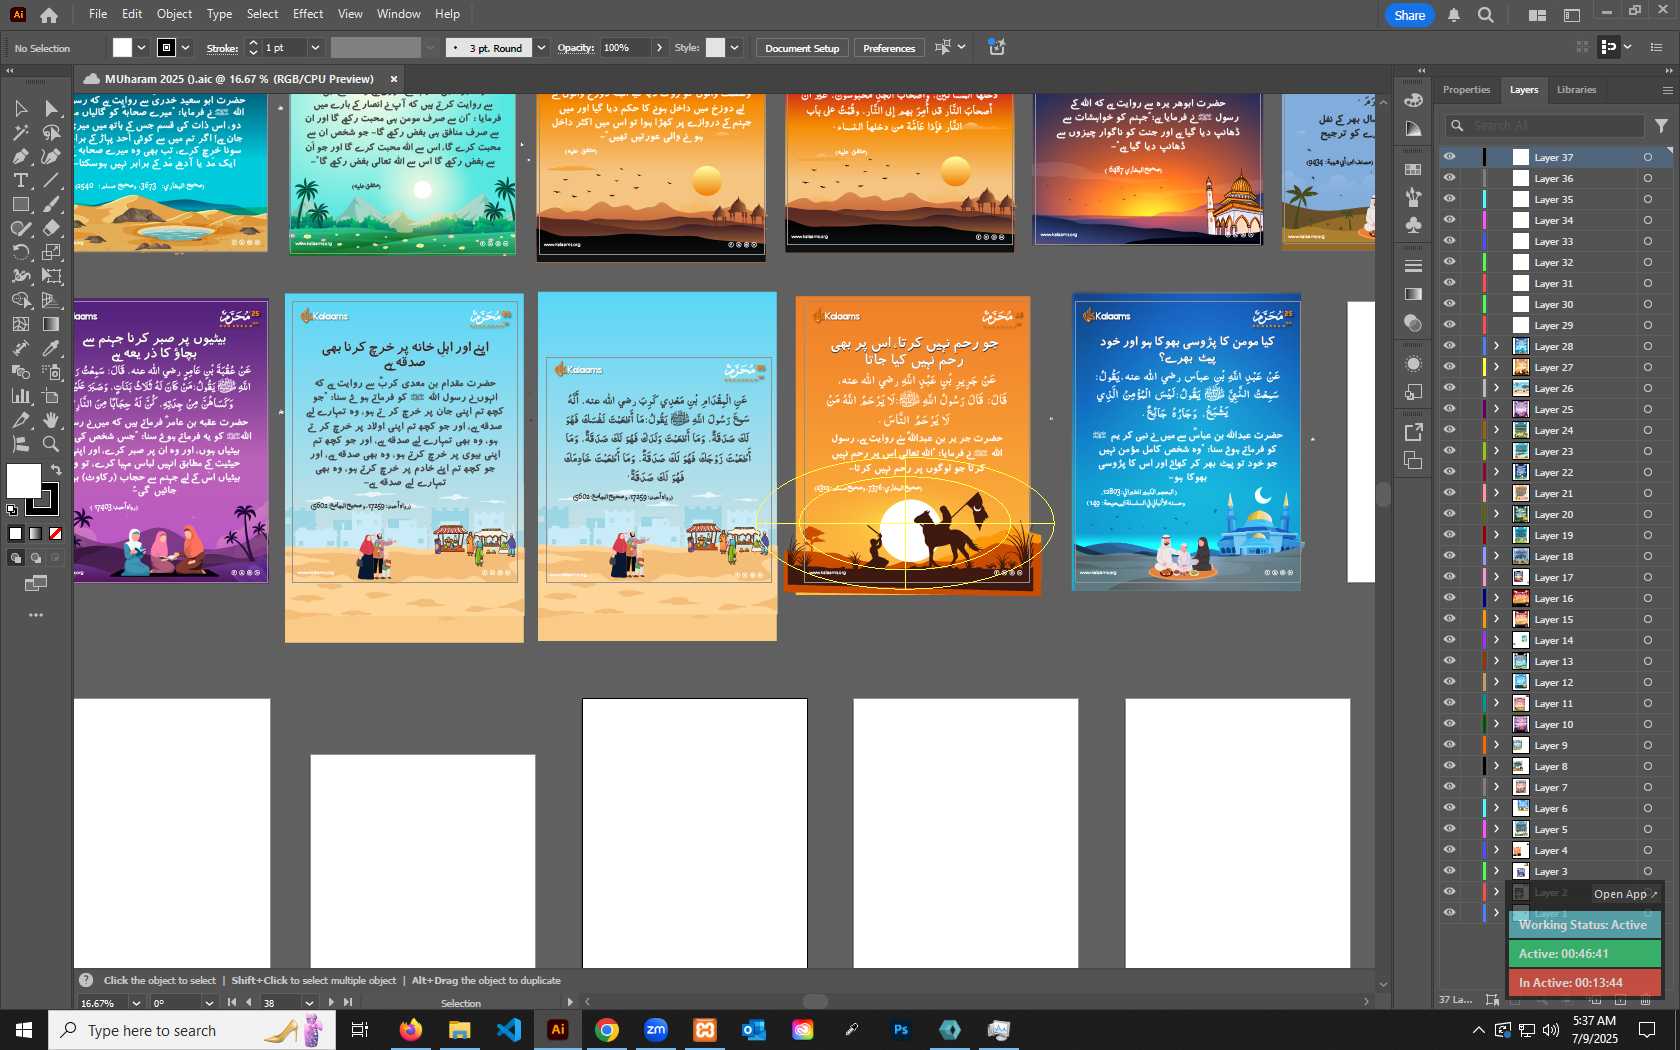The image size is (1680, 1050).
Task: Expand Layer 12 sublayers
Action: tap(1497, 682)
